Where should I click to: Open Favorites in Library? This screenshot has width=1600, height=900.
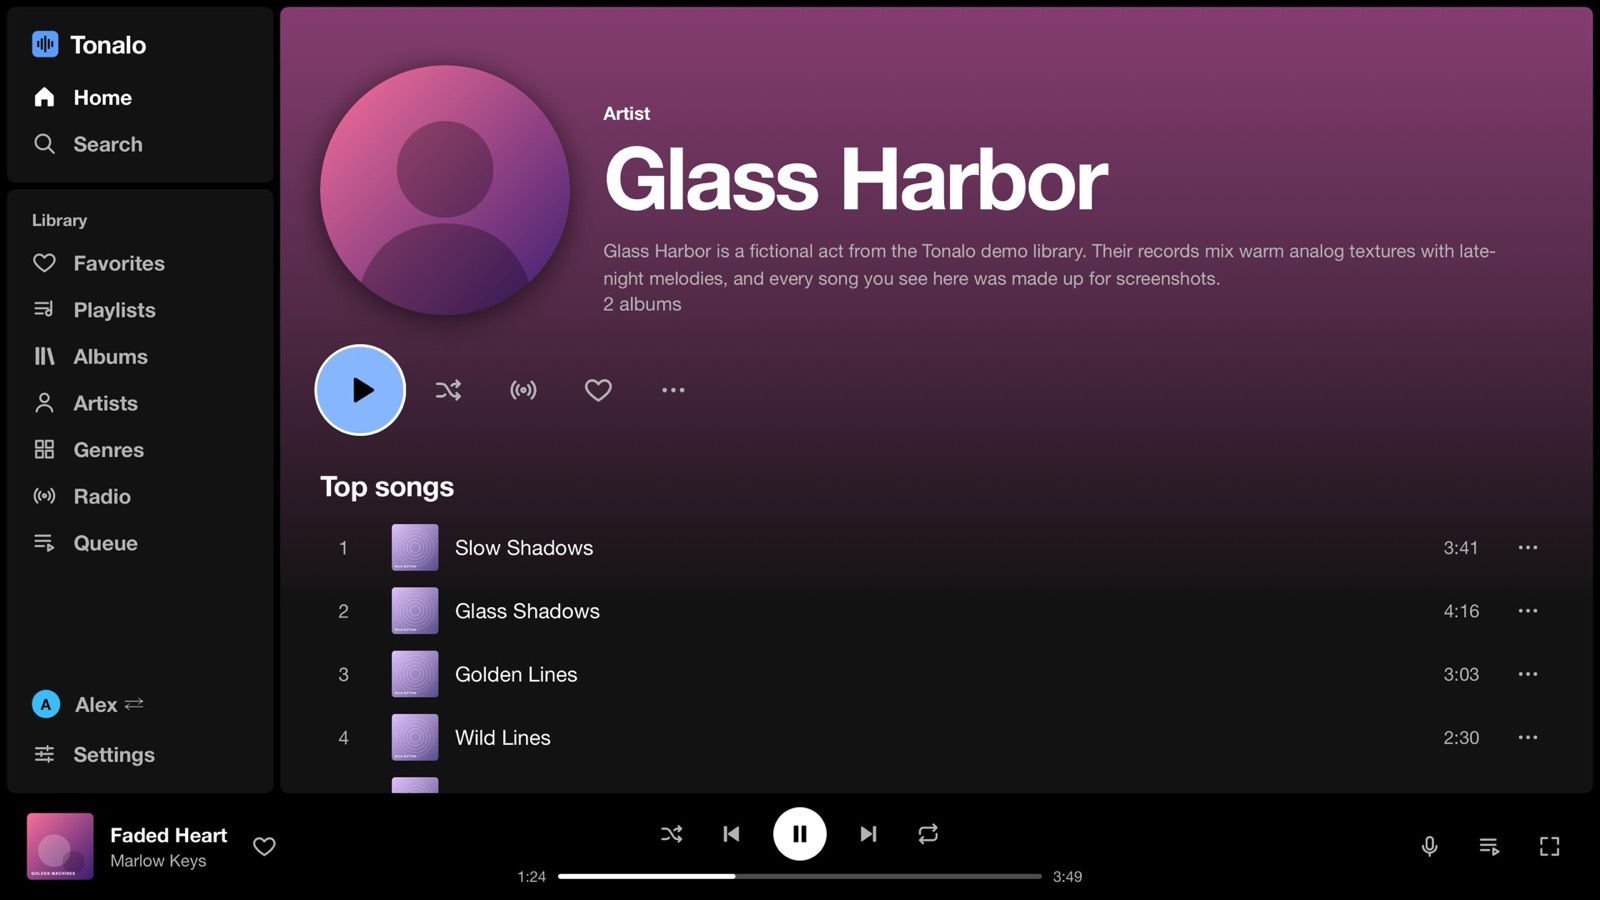click(x=140, y=263)
